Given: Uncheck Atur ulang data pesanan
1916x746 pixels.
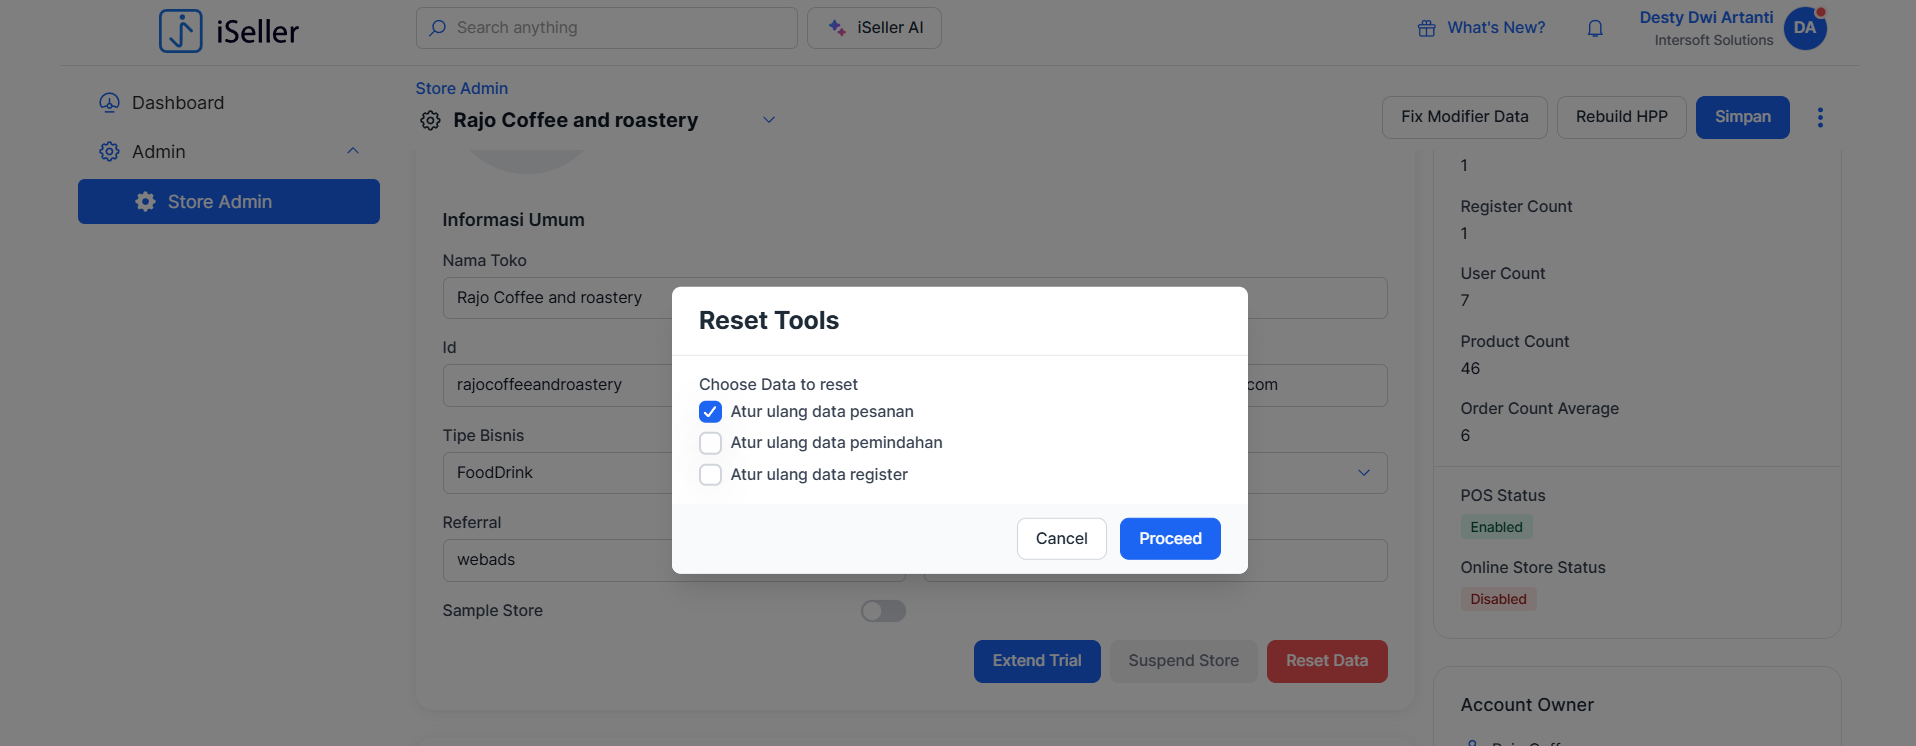Looking at the screenshot, I should tap(710, 412).
